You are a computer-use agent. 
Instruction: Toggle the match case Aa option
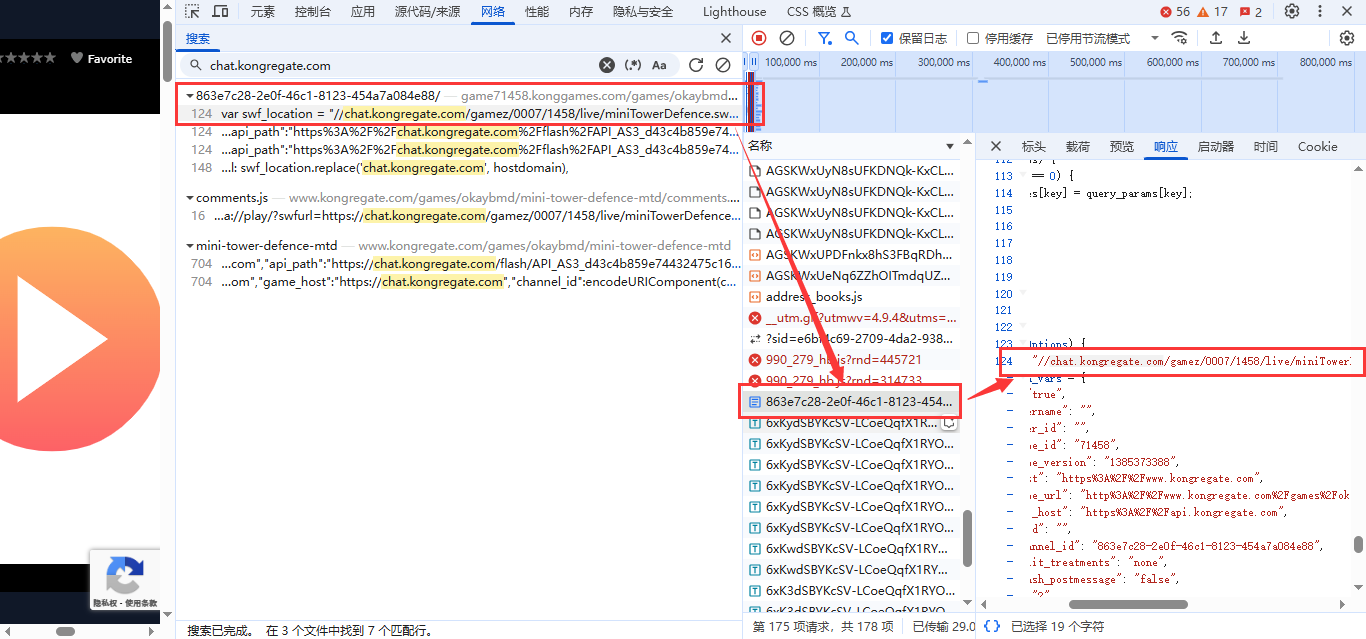[x=659, y=65]
